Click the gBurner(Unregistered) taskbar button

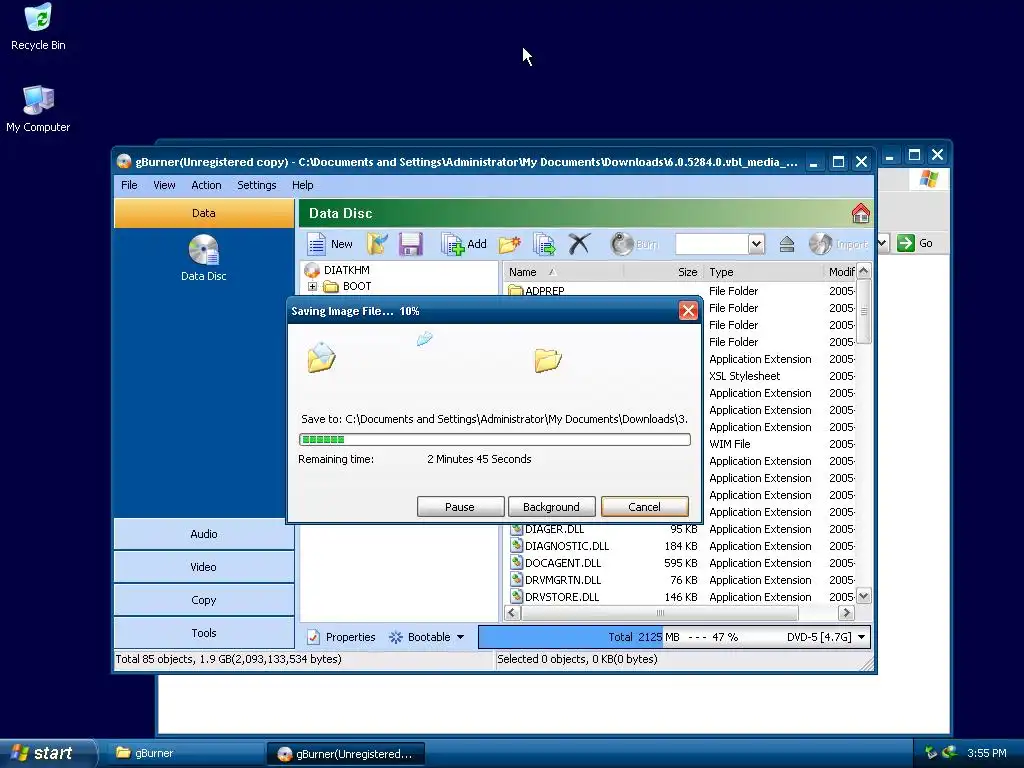(345, 754)
